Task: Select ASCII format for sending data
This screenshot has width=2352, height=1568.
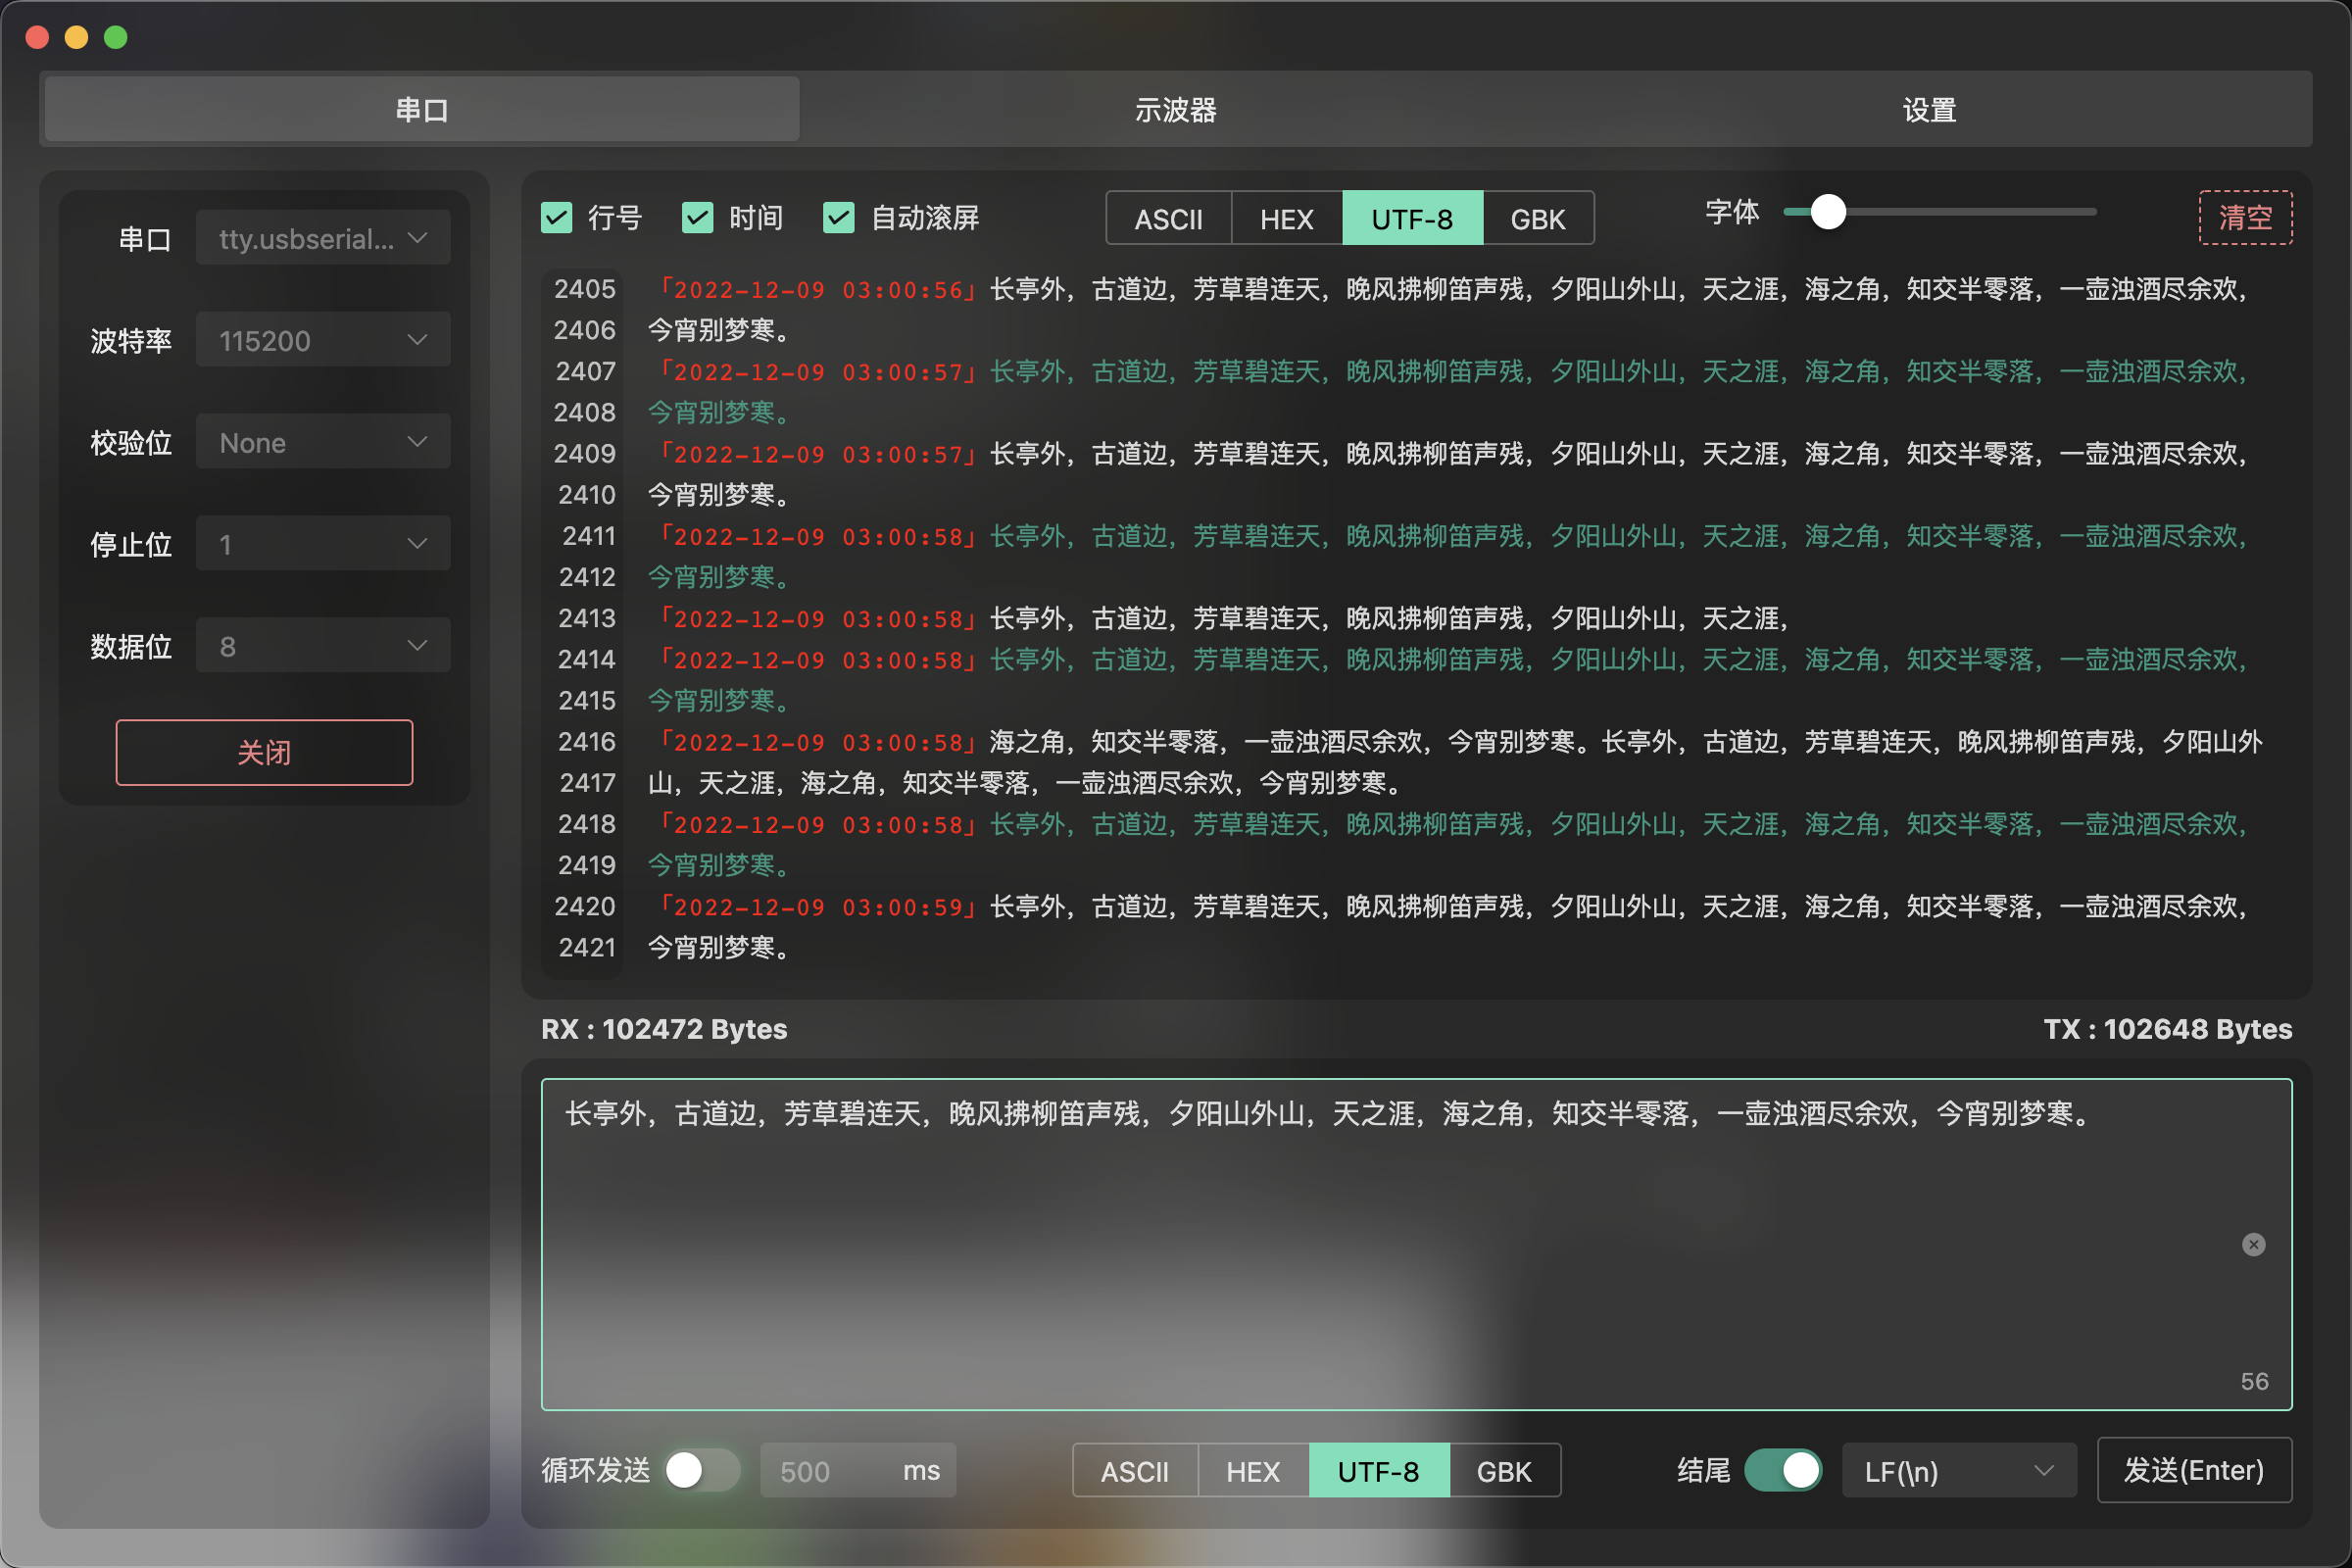Action: click(1135, 1471)
